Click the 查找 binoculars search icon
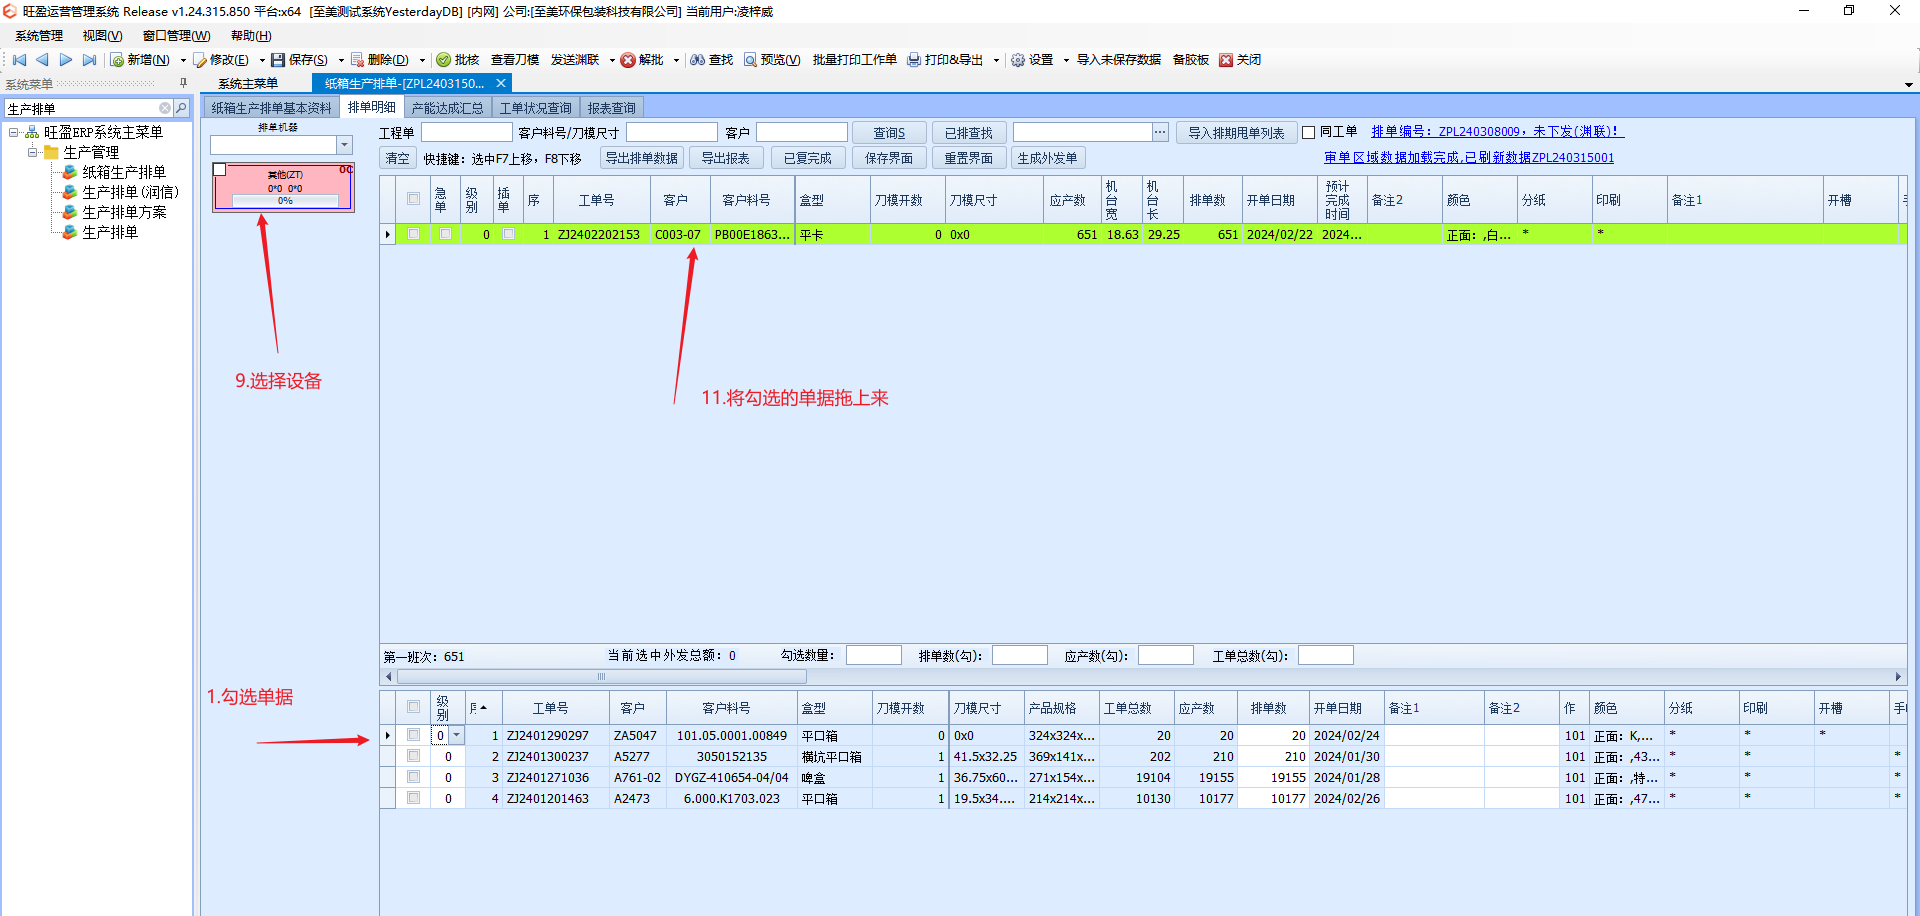The image size is (1920, 916). tap(698, 60)
